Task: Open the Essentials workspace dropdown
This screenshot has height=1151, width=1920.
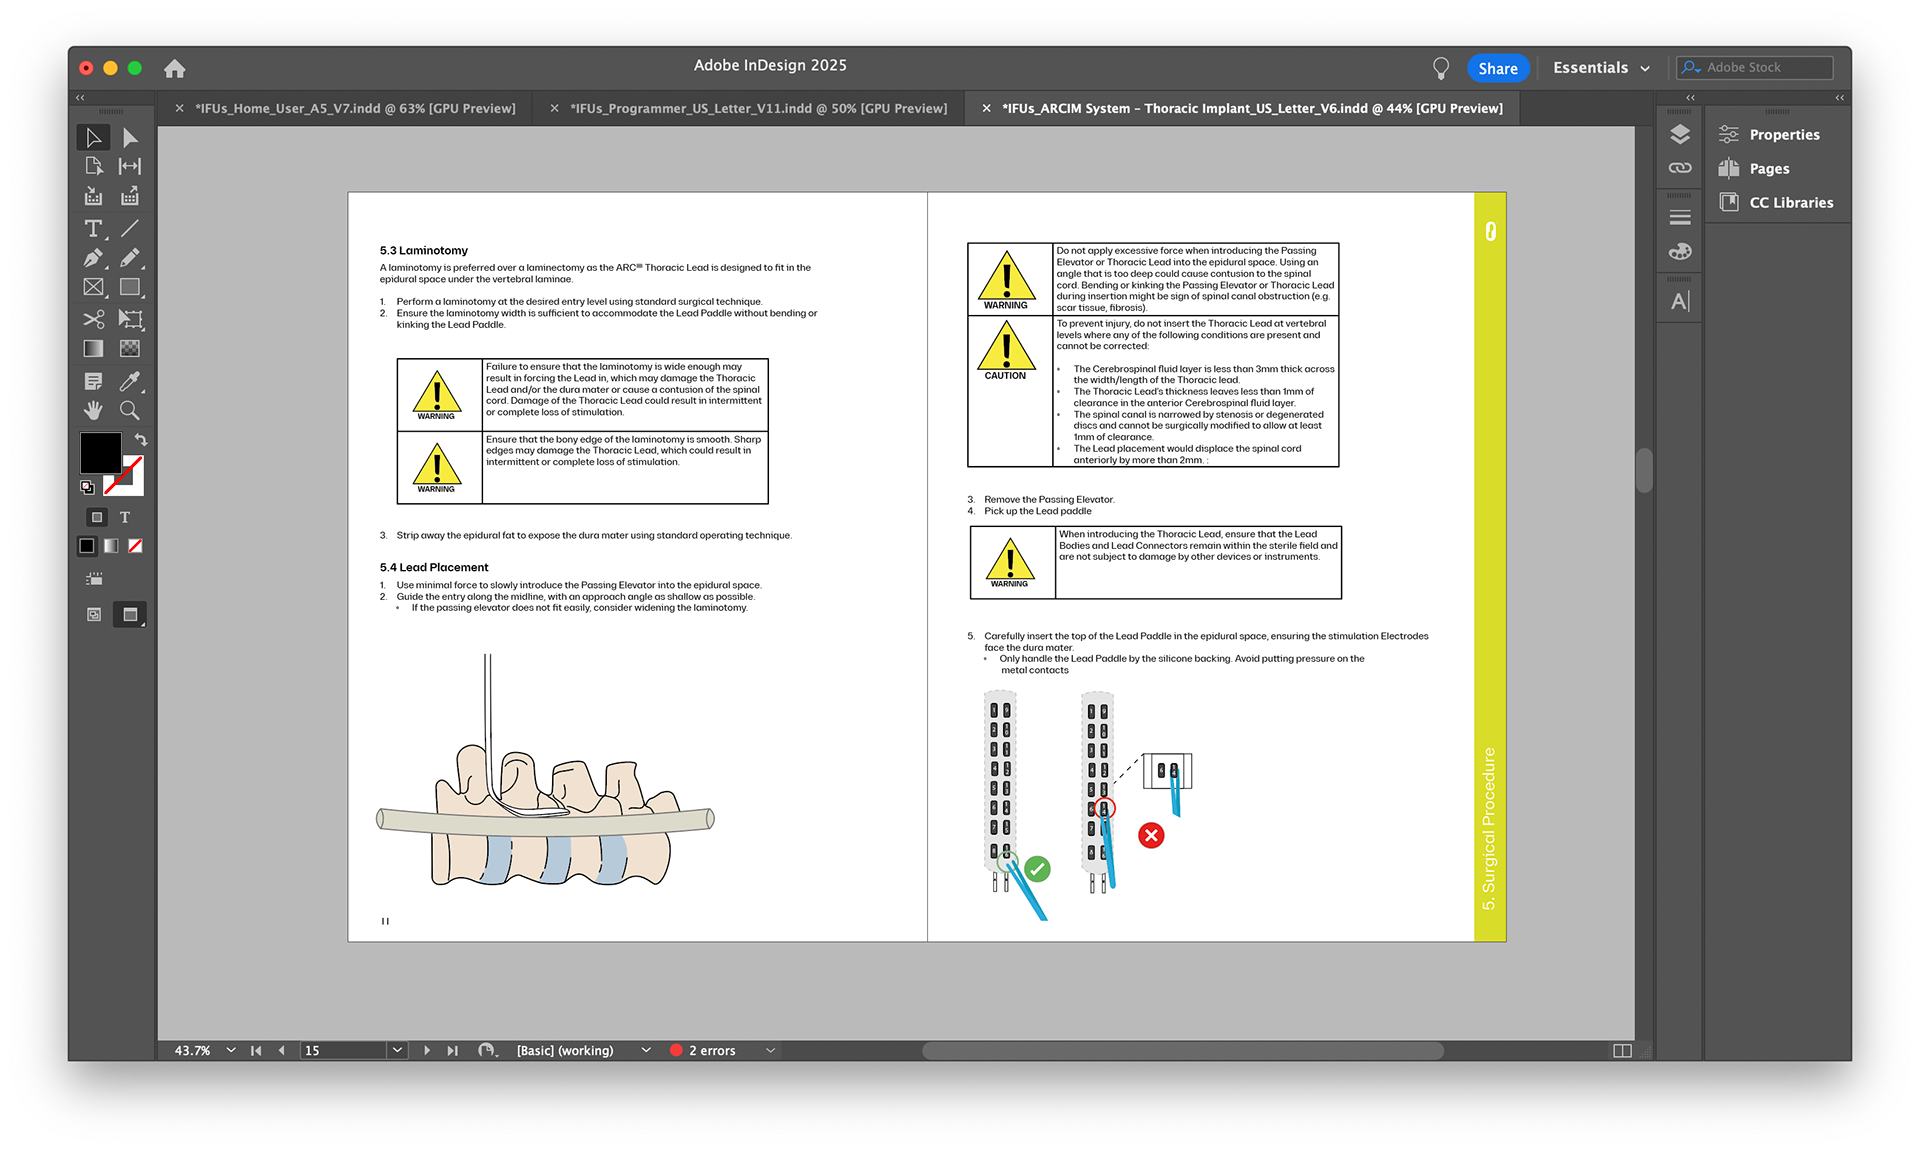Action: coord(1600,68)
